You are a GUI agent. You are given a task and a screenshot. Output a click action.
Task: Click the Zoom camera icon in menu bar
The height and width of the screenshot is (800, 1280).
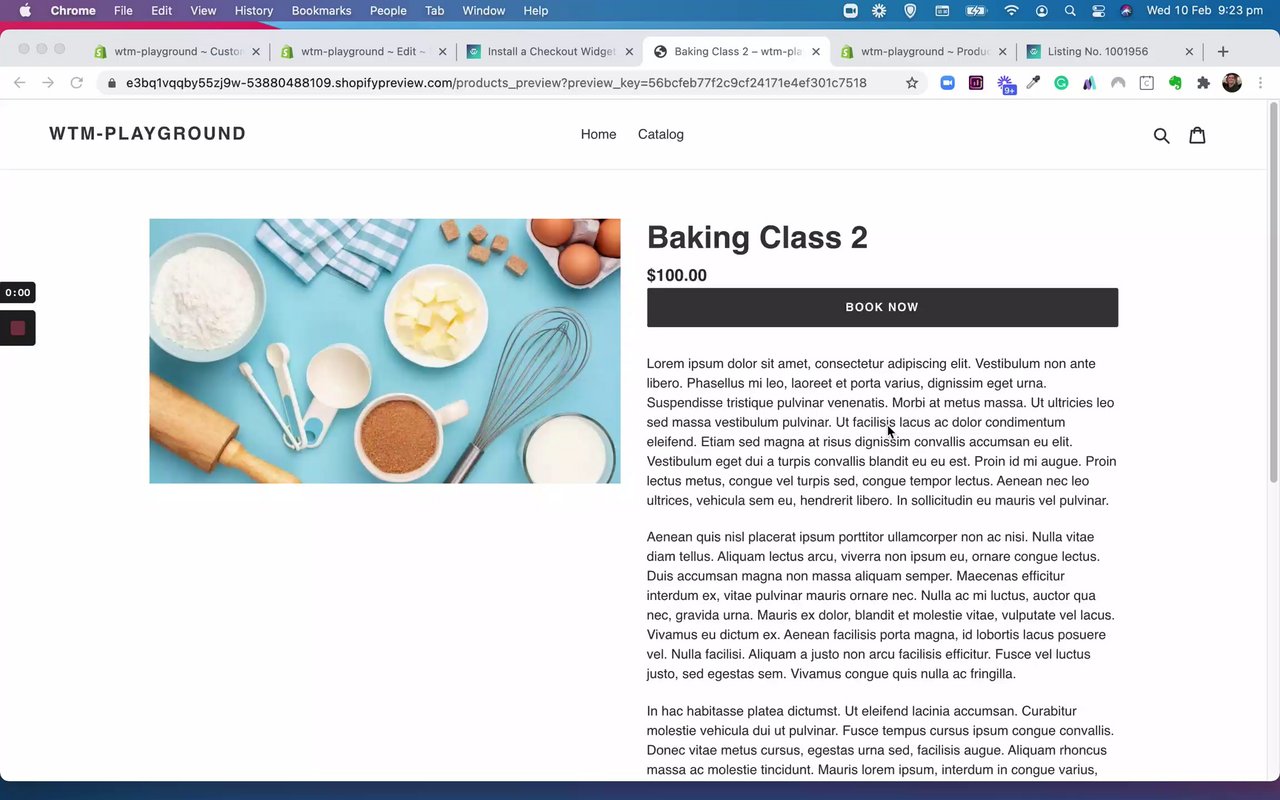[x=851, y=11]
